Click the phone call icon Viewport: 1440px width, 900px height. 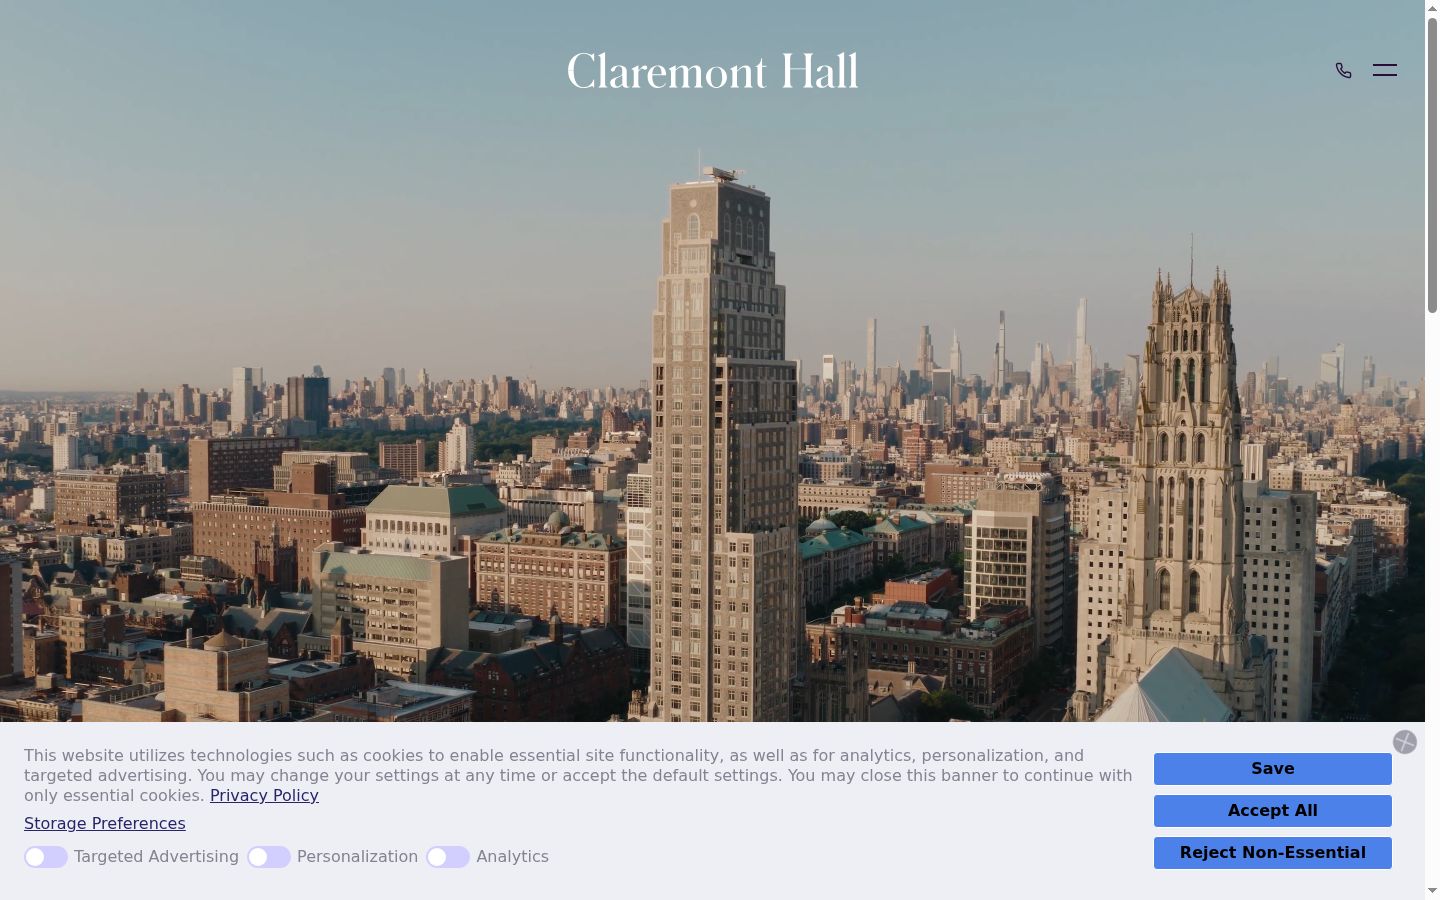click(x=1343, y=70)
